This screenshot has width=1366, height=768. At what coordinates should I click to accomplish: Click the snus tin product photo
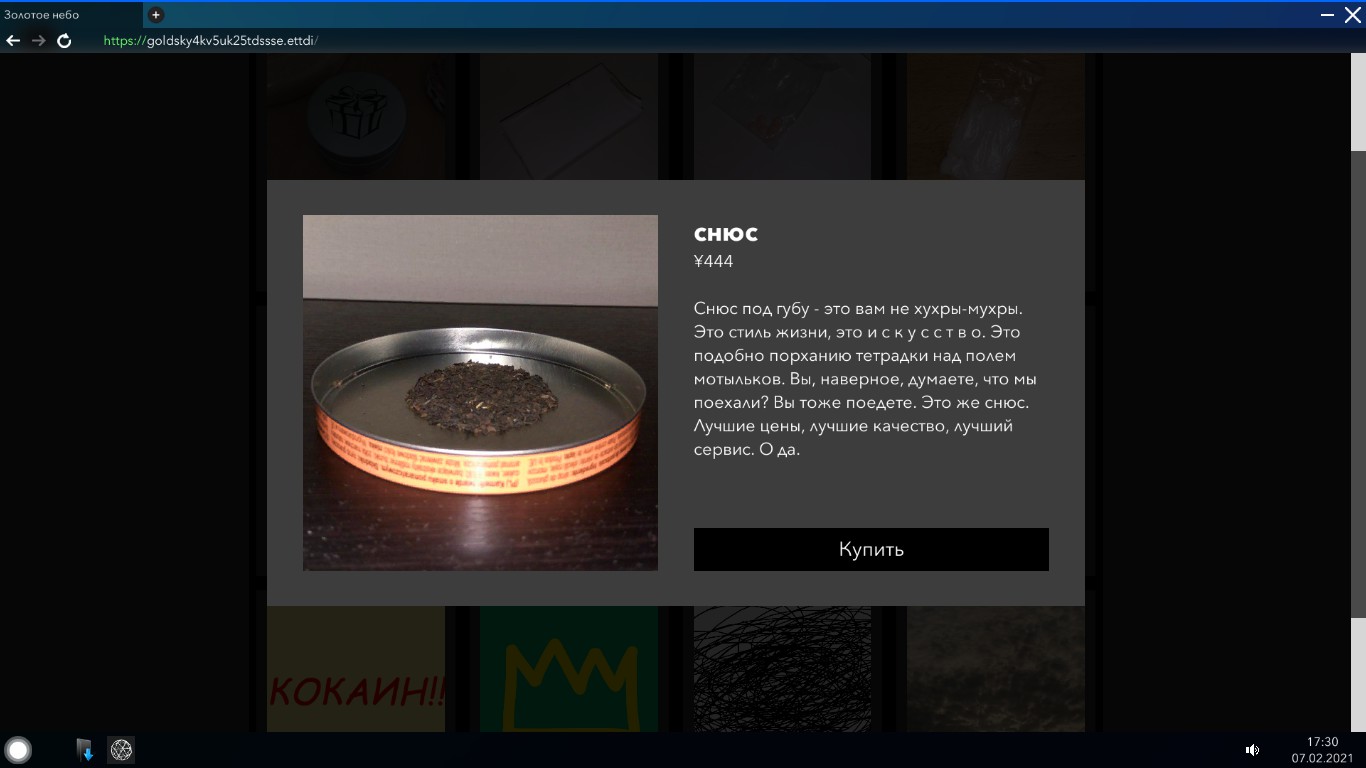click(x=480, y=393)
